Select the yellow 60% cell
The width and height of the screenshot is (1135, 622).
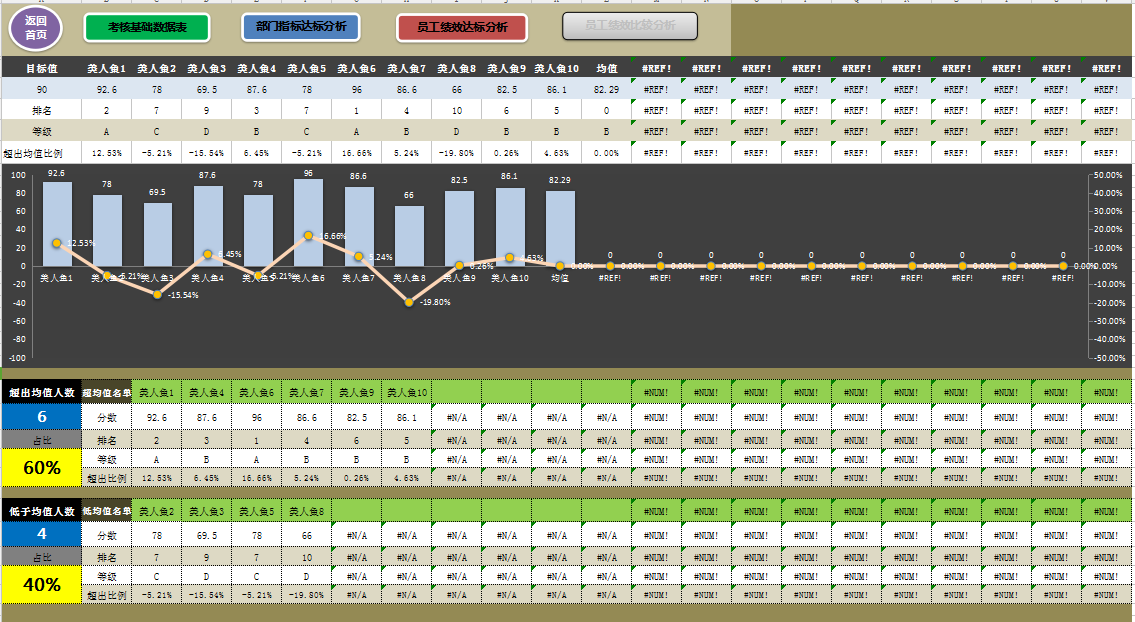[x=42, y=468]
